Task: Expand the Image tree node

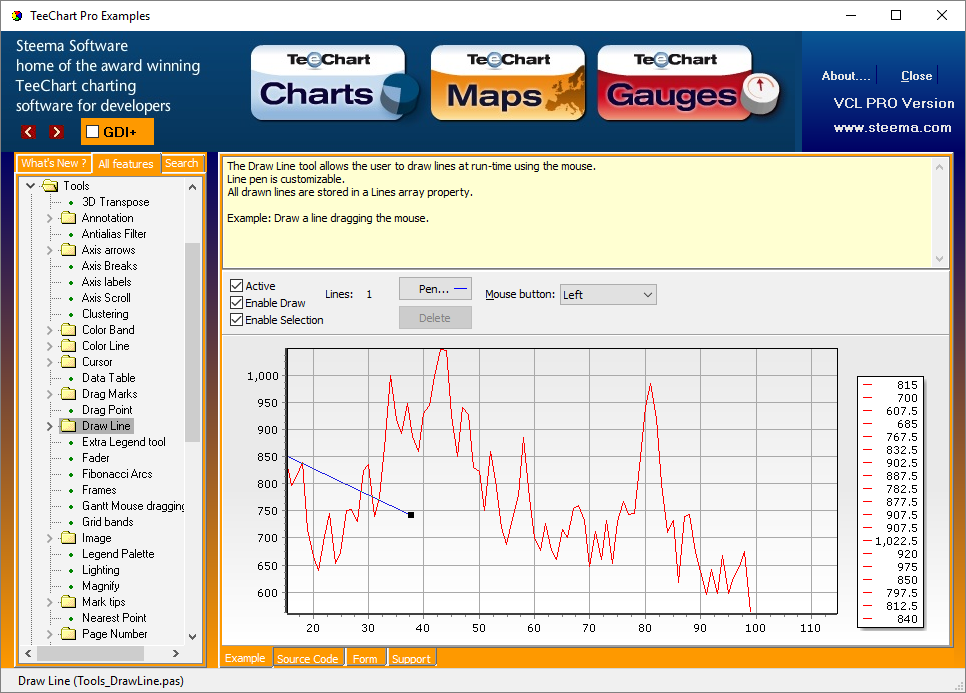Action: click(49, 538)
